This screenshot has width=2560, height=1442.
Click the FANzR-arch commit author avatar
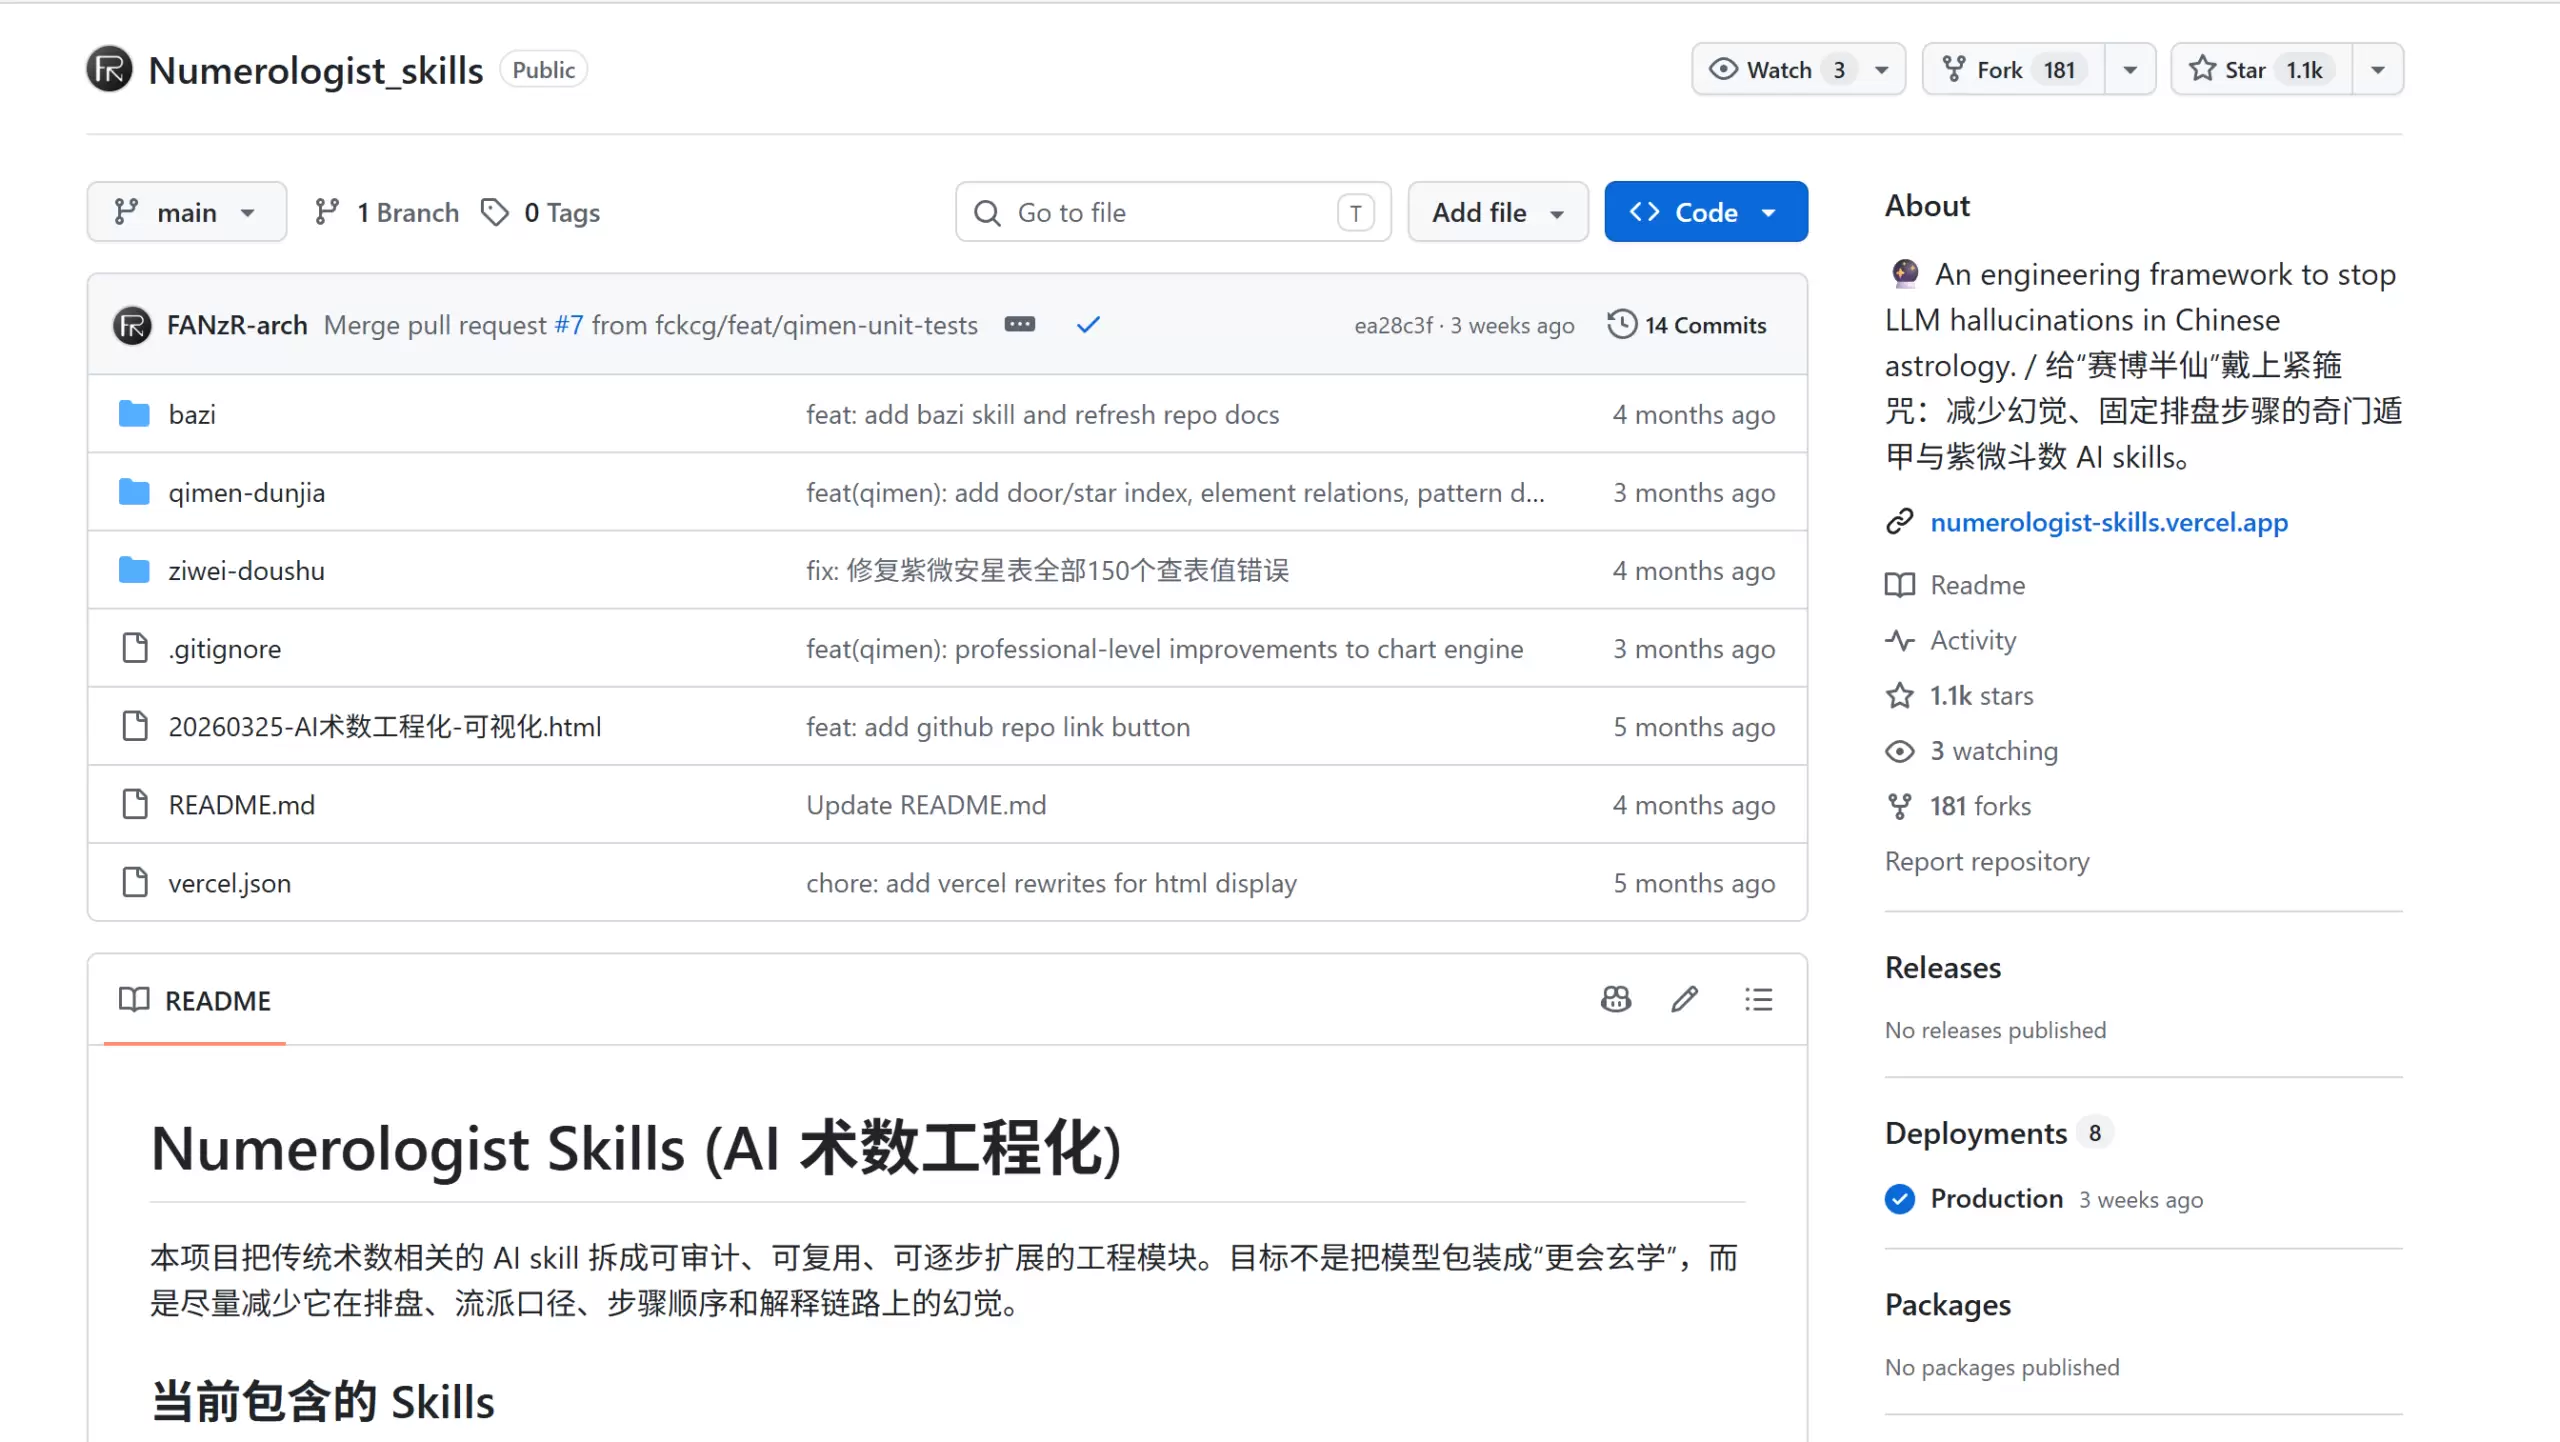coord(132,325)
